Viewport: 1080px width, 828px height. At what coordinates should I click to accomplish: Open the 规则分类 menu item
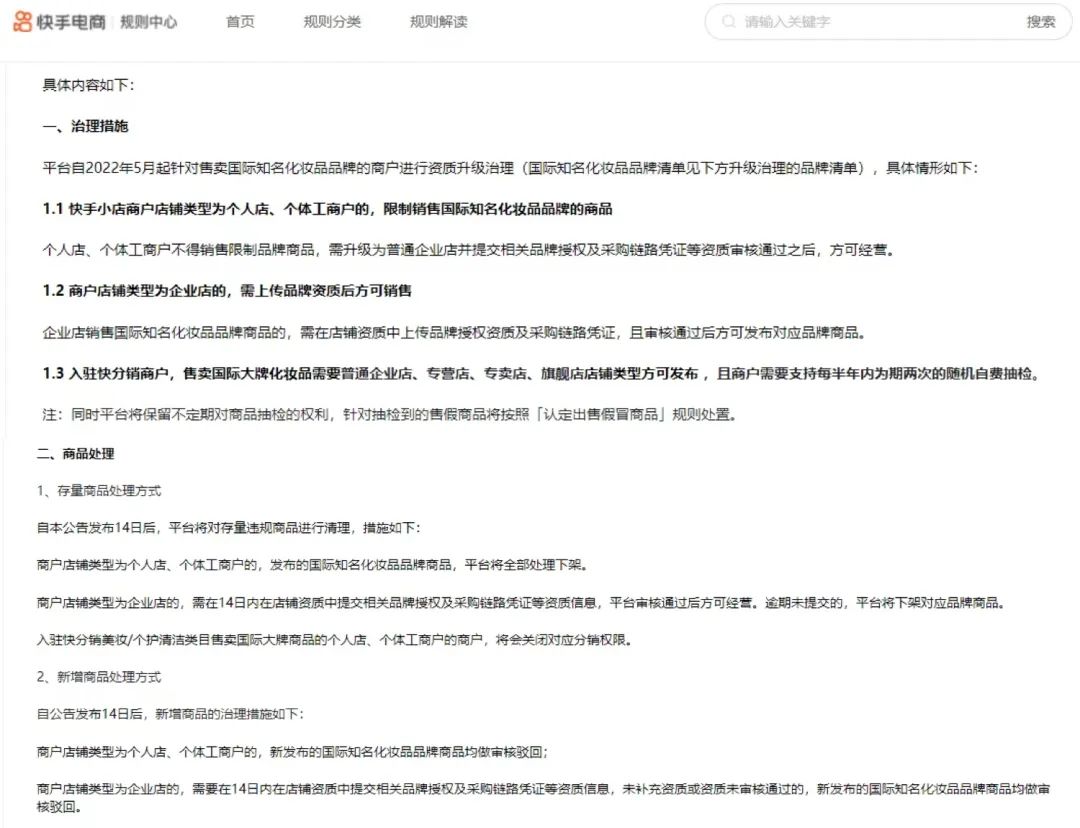pyautogui.click(x=332, y=22)
